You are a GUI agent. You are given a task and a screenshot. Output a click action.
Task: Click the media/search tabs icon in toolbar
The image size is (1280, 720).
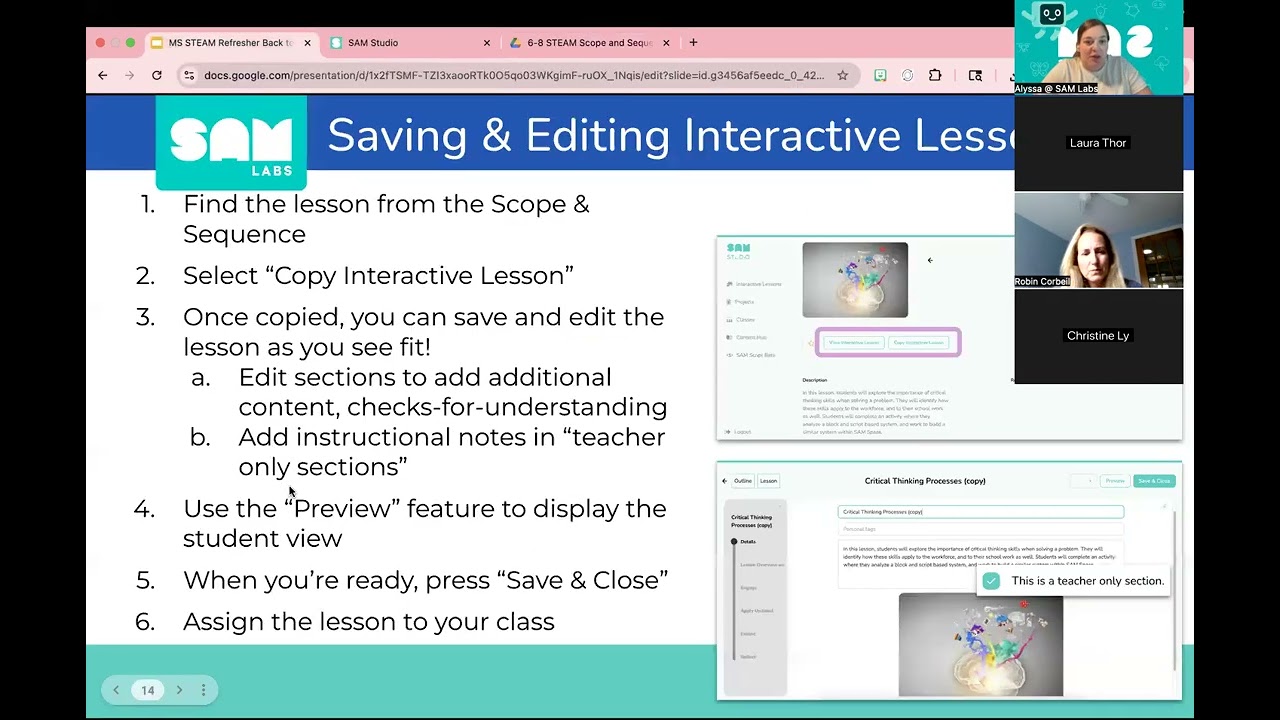click(x=975, y=75)
